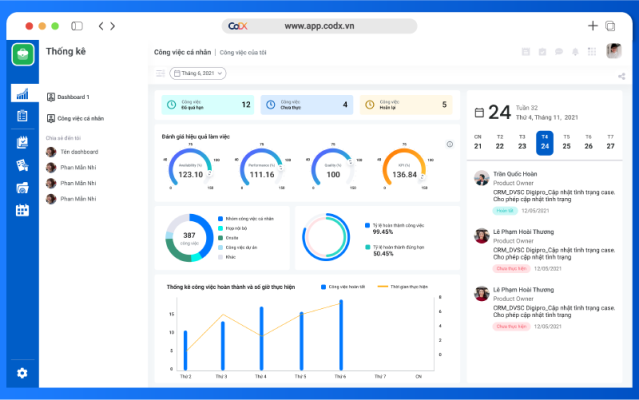Open Công việc của tôi breadcrumb link

point(243,53)
